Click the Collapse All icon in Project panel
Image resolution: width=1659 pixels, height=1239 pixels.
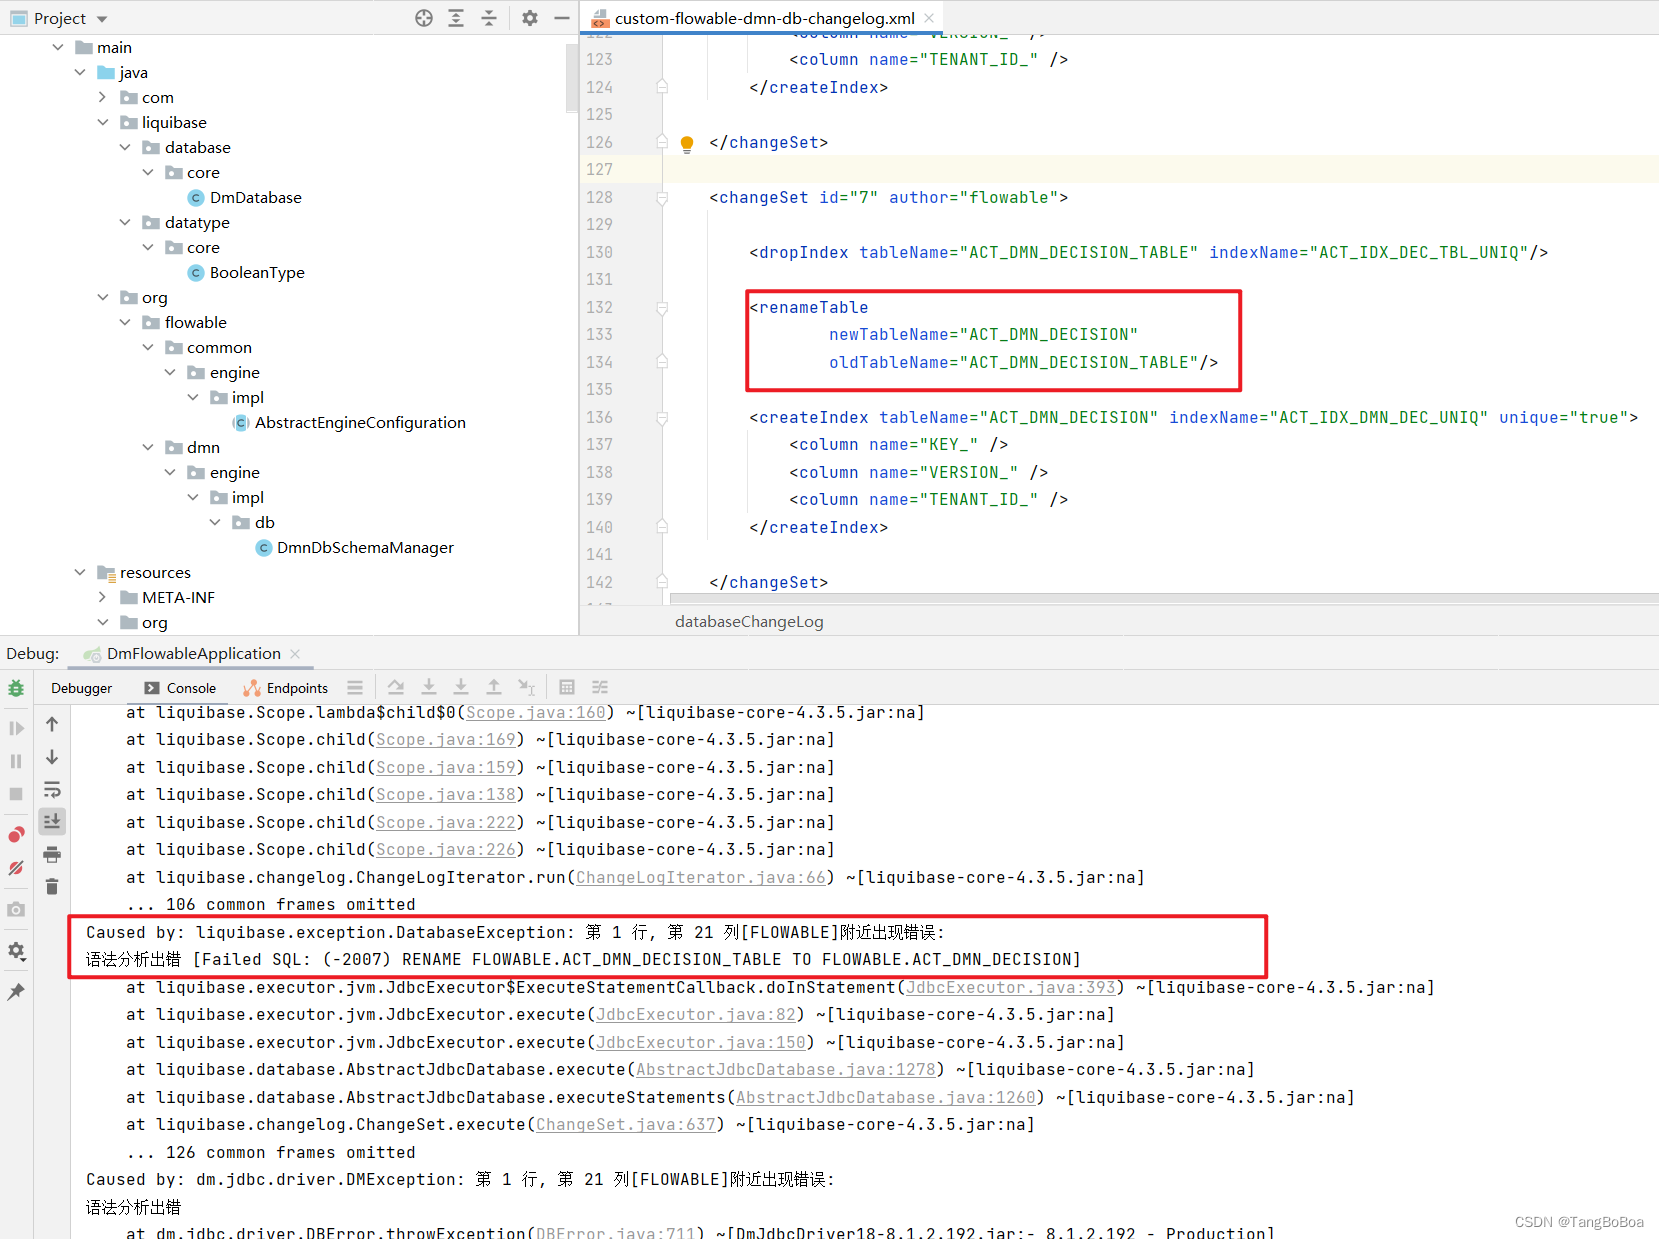pos(489,18)
